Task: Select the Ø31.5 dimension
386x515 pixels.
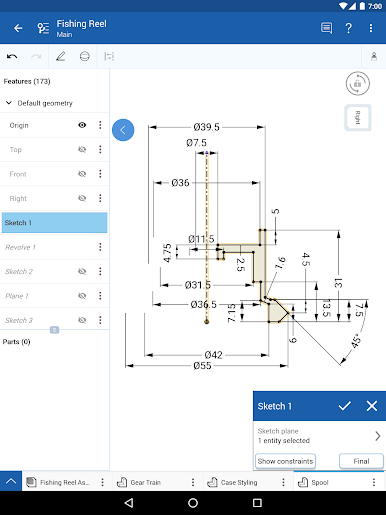Action: [x=198, y=285]
